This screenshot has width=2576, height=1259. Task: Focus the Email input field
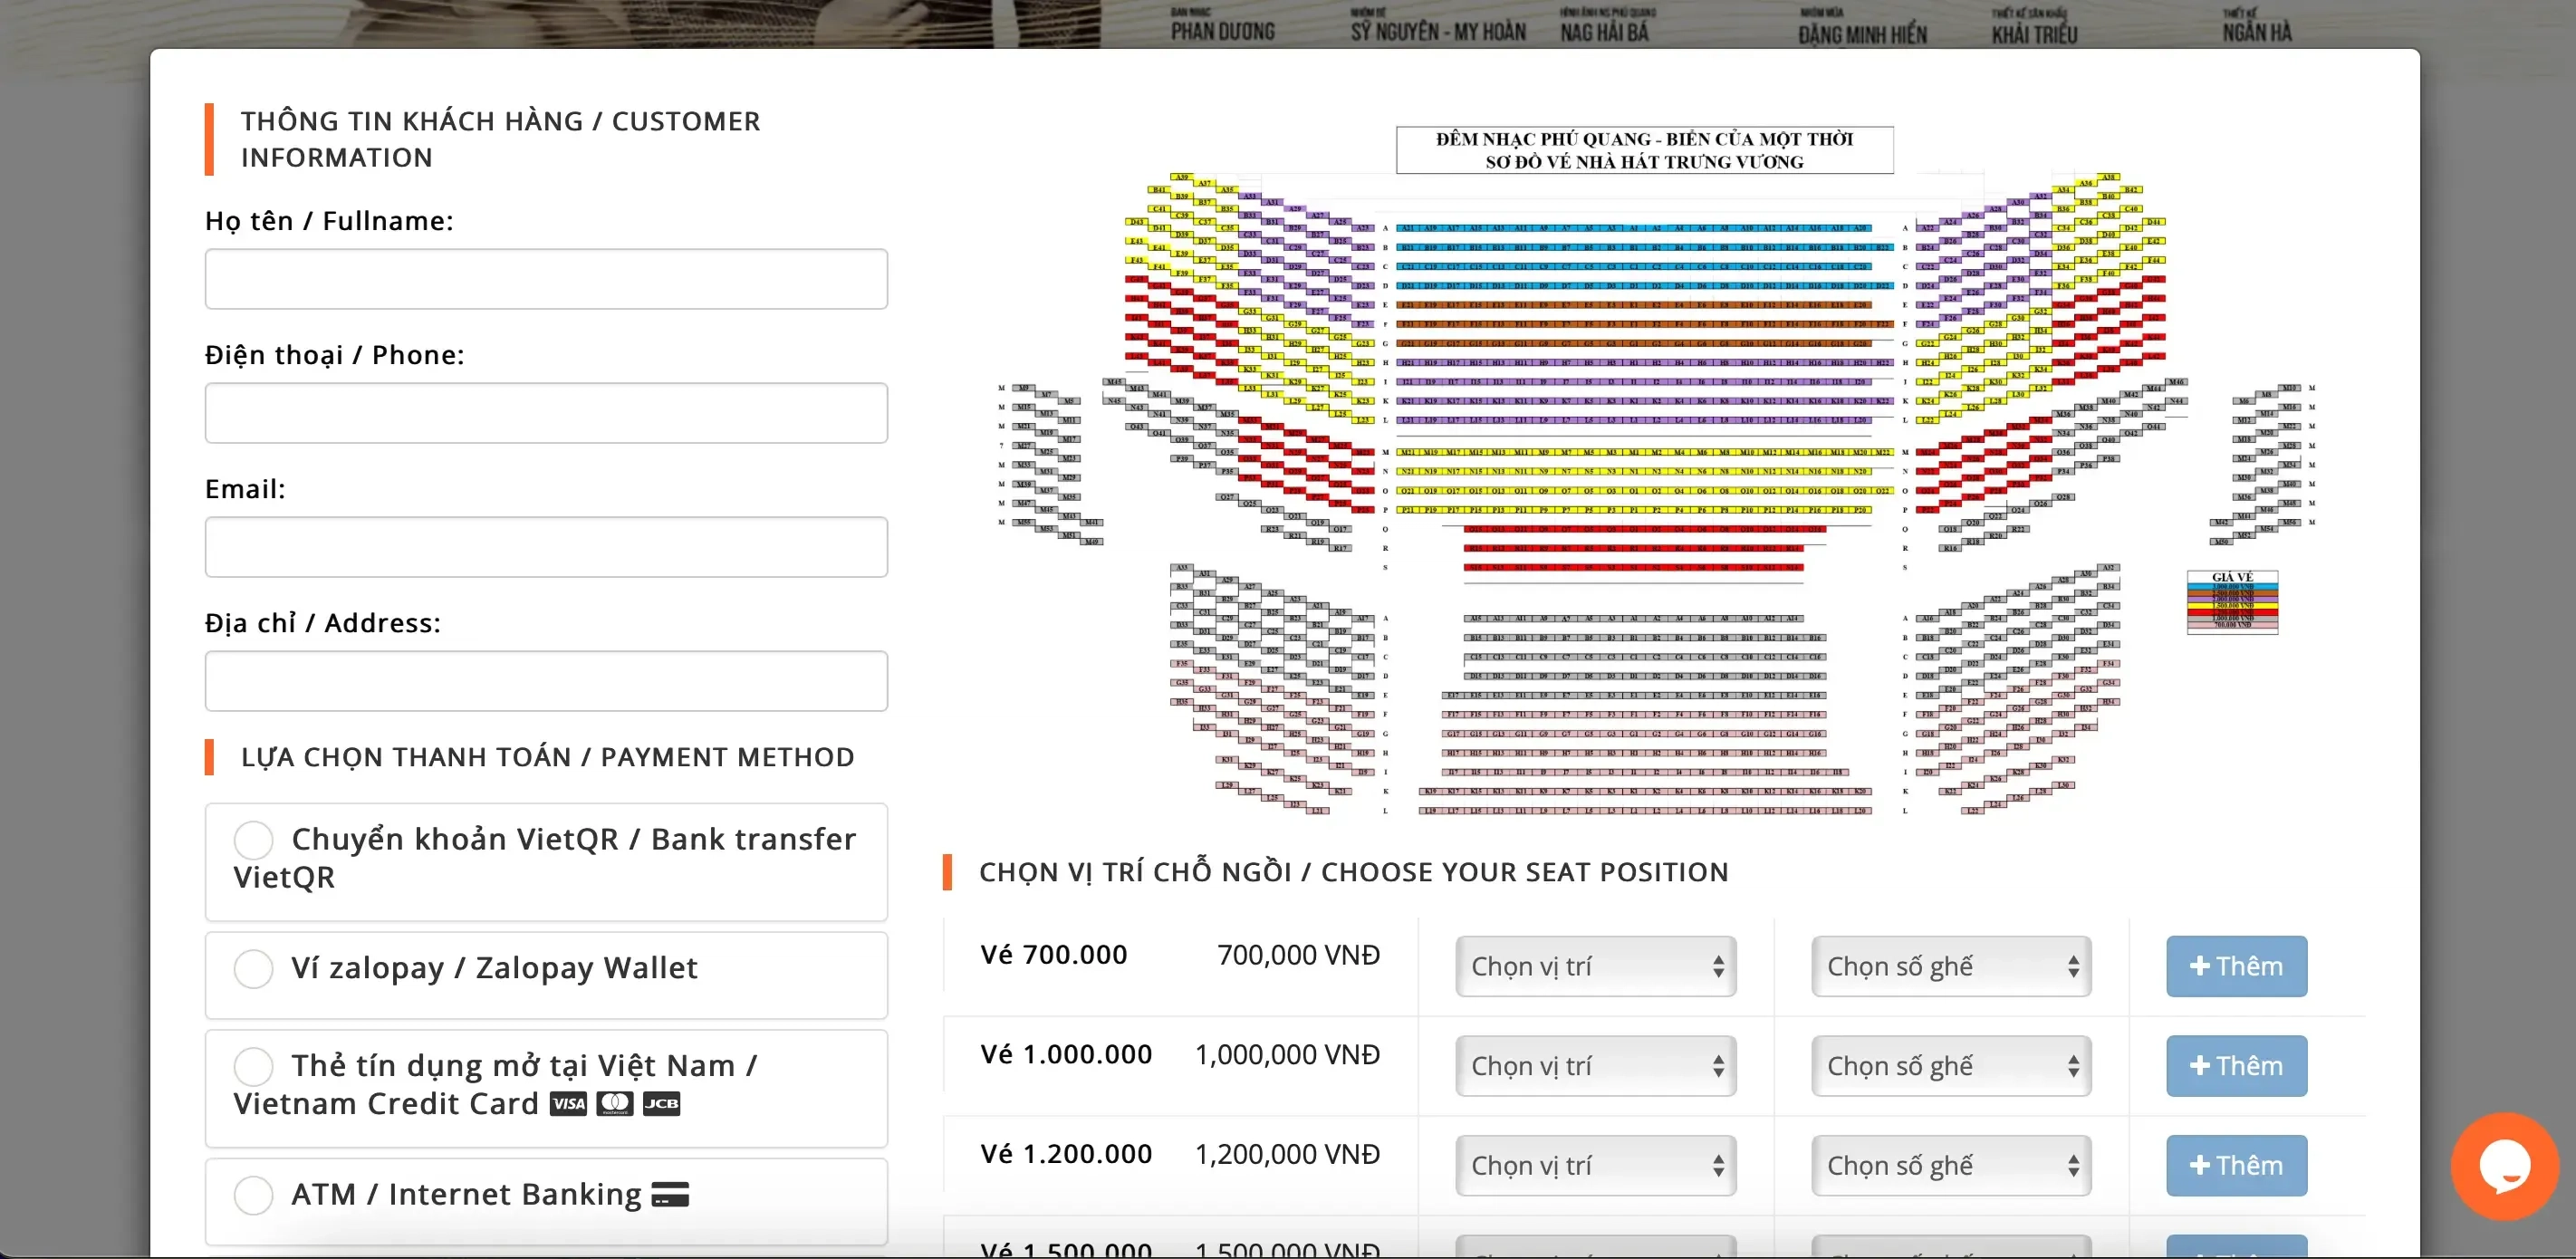546,547
